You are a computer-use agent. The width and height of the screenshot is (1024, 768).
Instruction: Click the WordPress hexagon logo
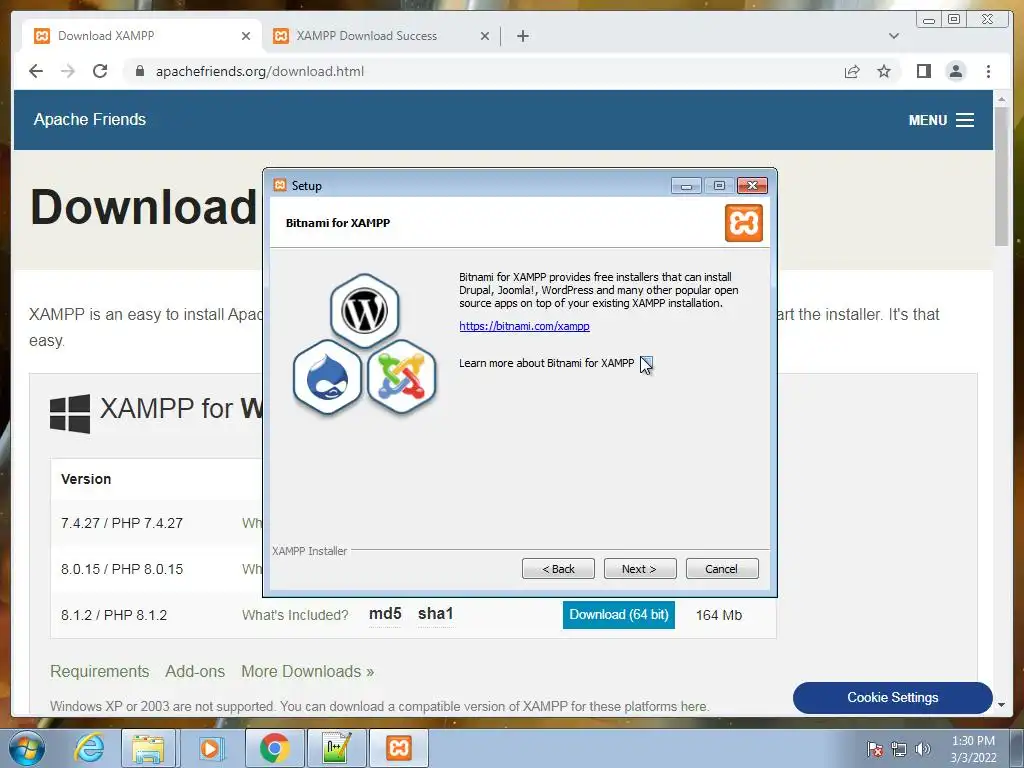[364, 310]
